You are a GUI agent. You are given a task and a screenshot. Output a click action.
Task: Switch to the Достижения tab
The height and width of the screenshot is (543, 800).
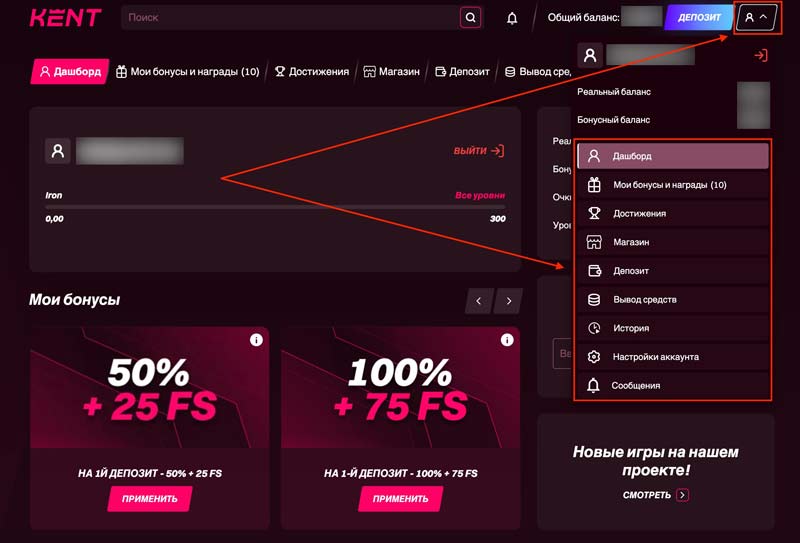pyautogui.click(x=311, y=72)
